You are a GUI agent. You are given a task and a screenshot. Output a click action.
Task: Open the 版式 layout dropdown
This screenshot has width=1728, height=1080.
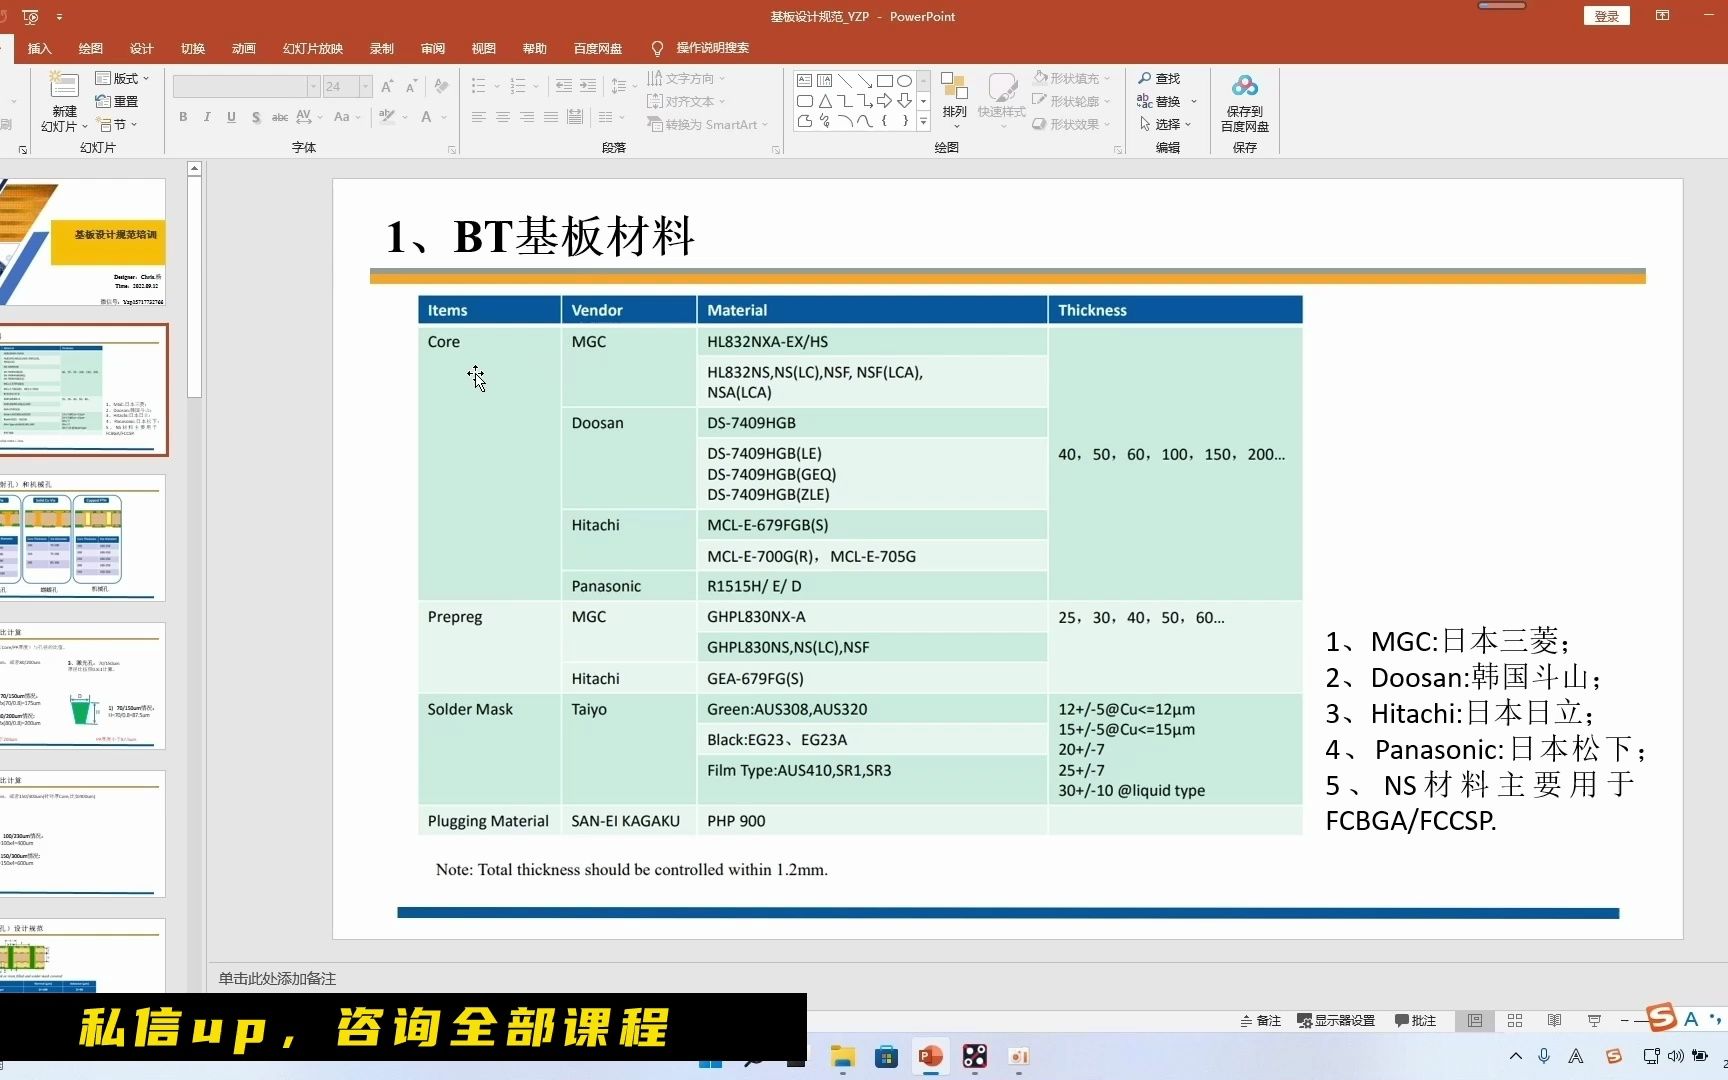click(x=122, y=78)
